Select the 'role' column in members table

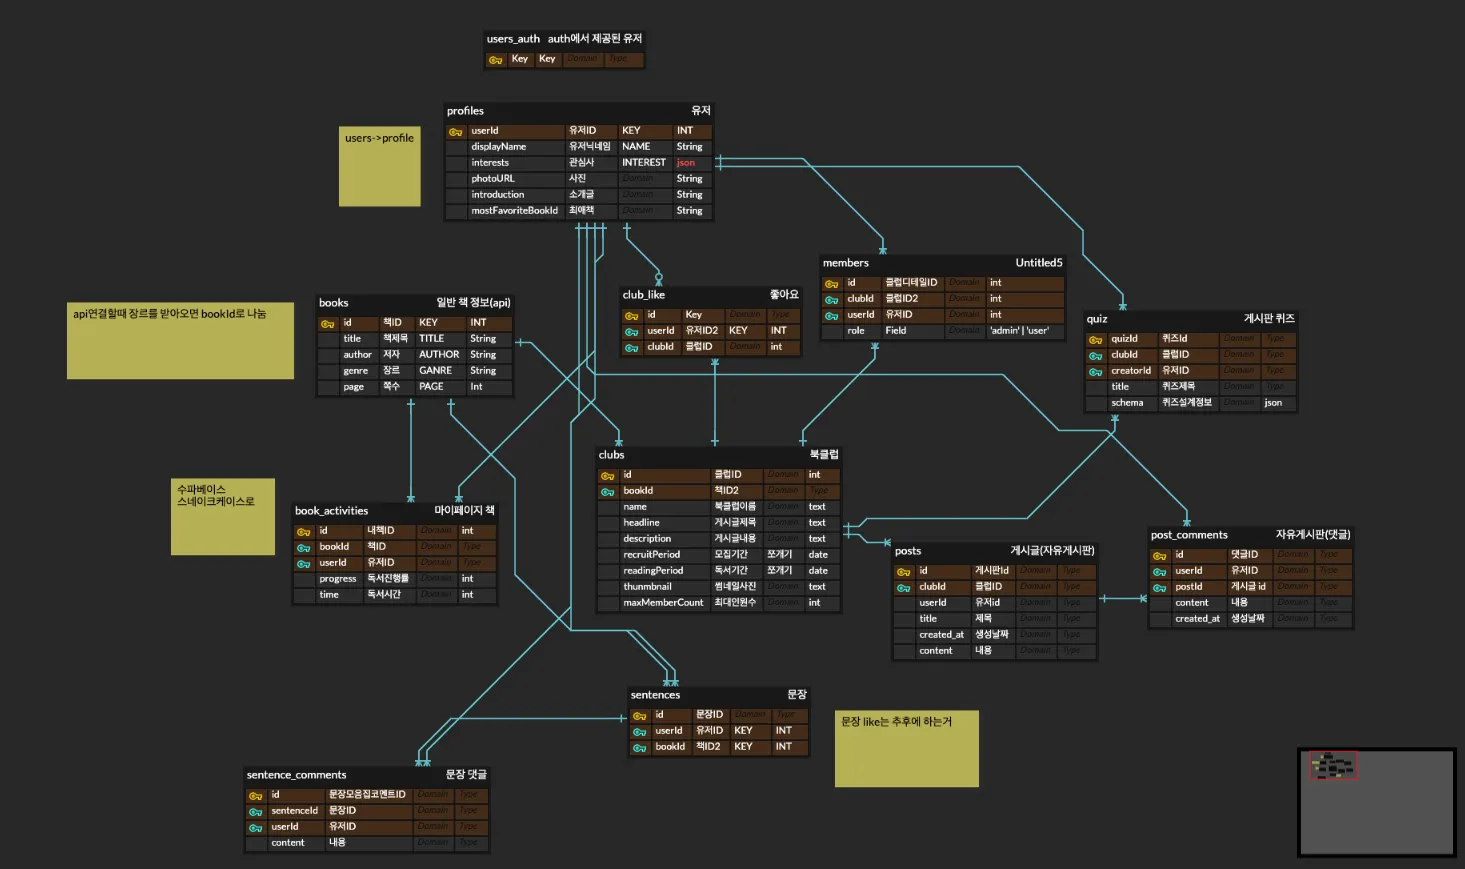point(856,331)
